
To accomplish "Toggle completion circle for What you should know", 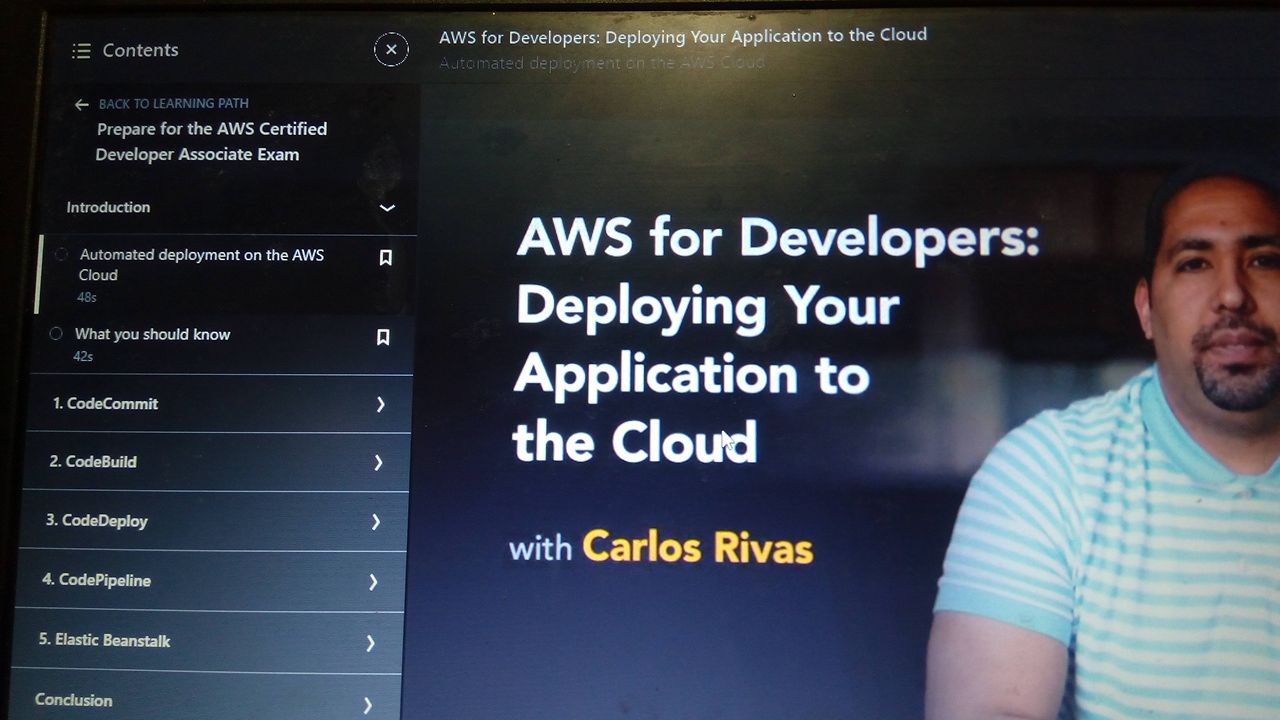I will pos(56,333).
